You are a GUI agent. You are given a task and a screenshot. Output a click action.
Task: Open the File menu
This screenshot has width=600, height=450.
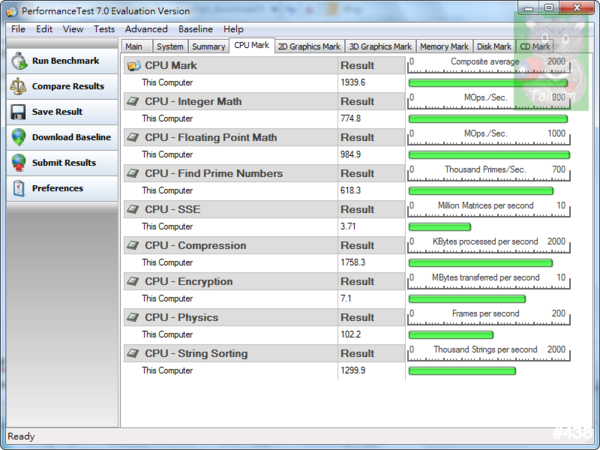tap(18, 29)
